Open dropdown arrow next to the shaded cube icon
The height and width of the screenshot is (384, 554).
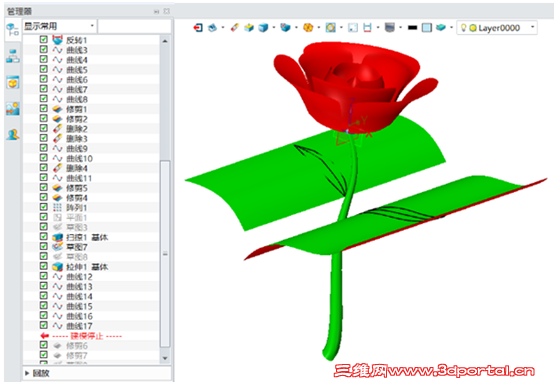tap(274, 27)
